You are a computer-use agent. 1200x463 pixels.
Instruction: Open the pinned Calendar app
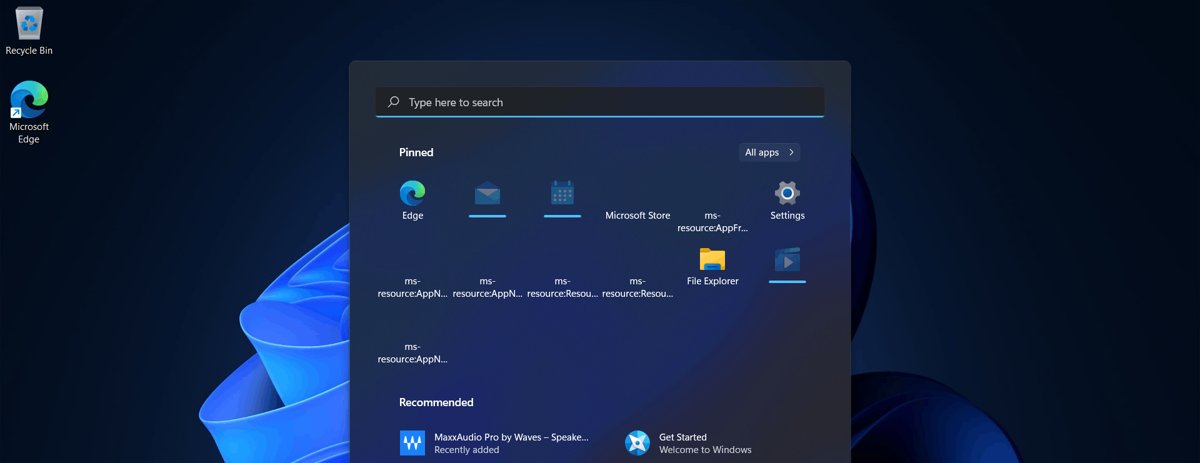(563, 199)
